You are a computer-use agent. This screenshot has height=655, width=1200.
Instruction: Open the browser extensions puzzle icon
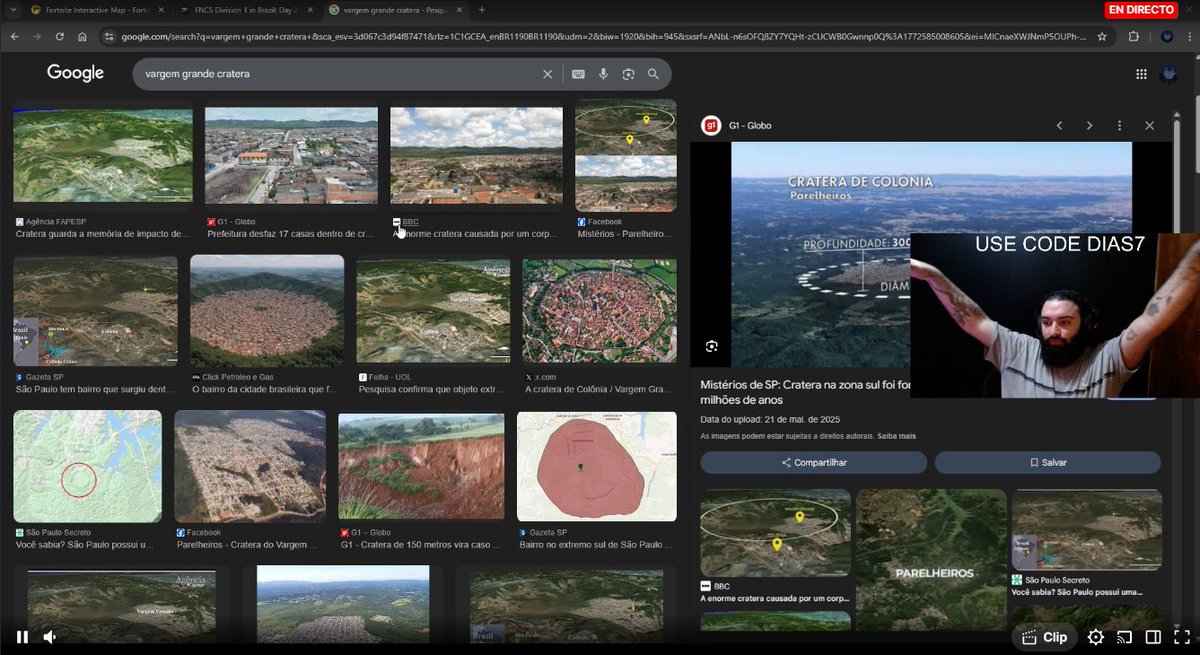[1133, 36]
